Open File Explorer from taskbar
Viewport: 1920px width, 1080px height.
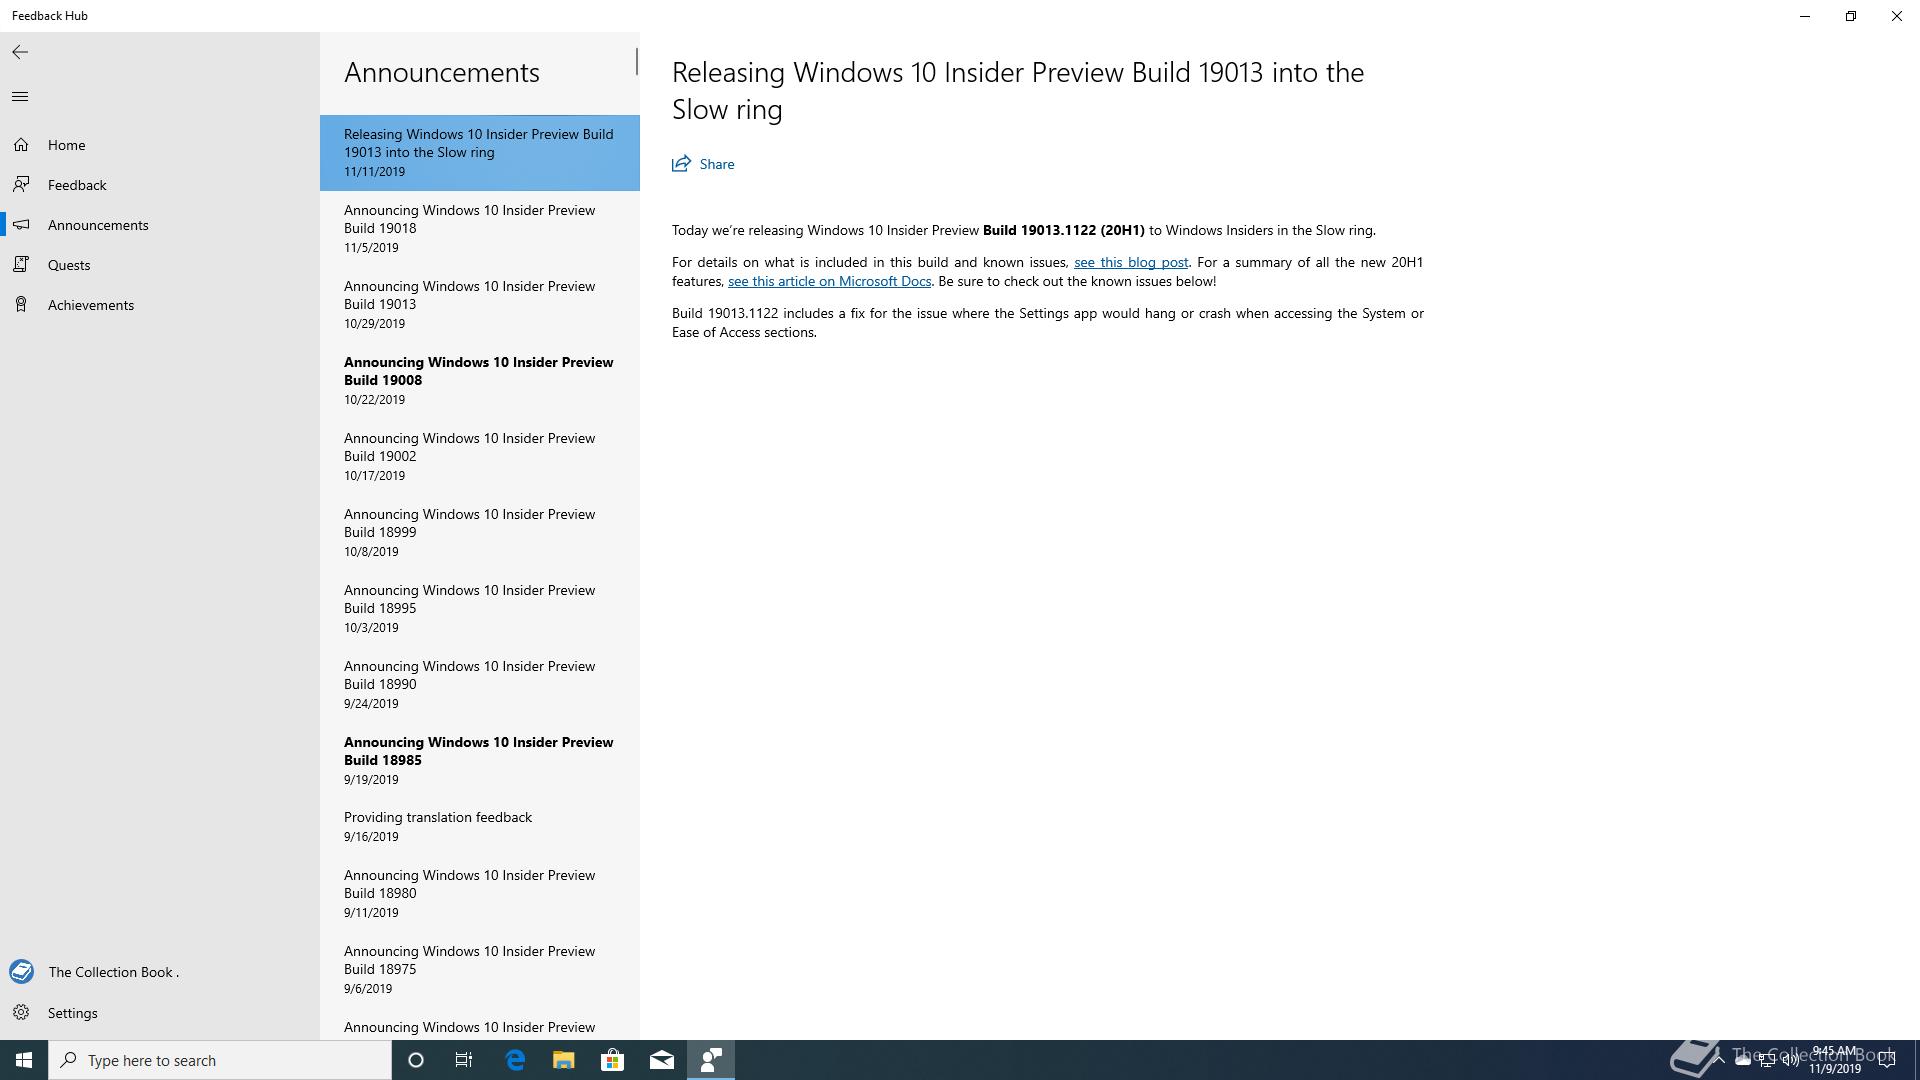(564, 1060)
